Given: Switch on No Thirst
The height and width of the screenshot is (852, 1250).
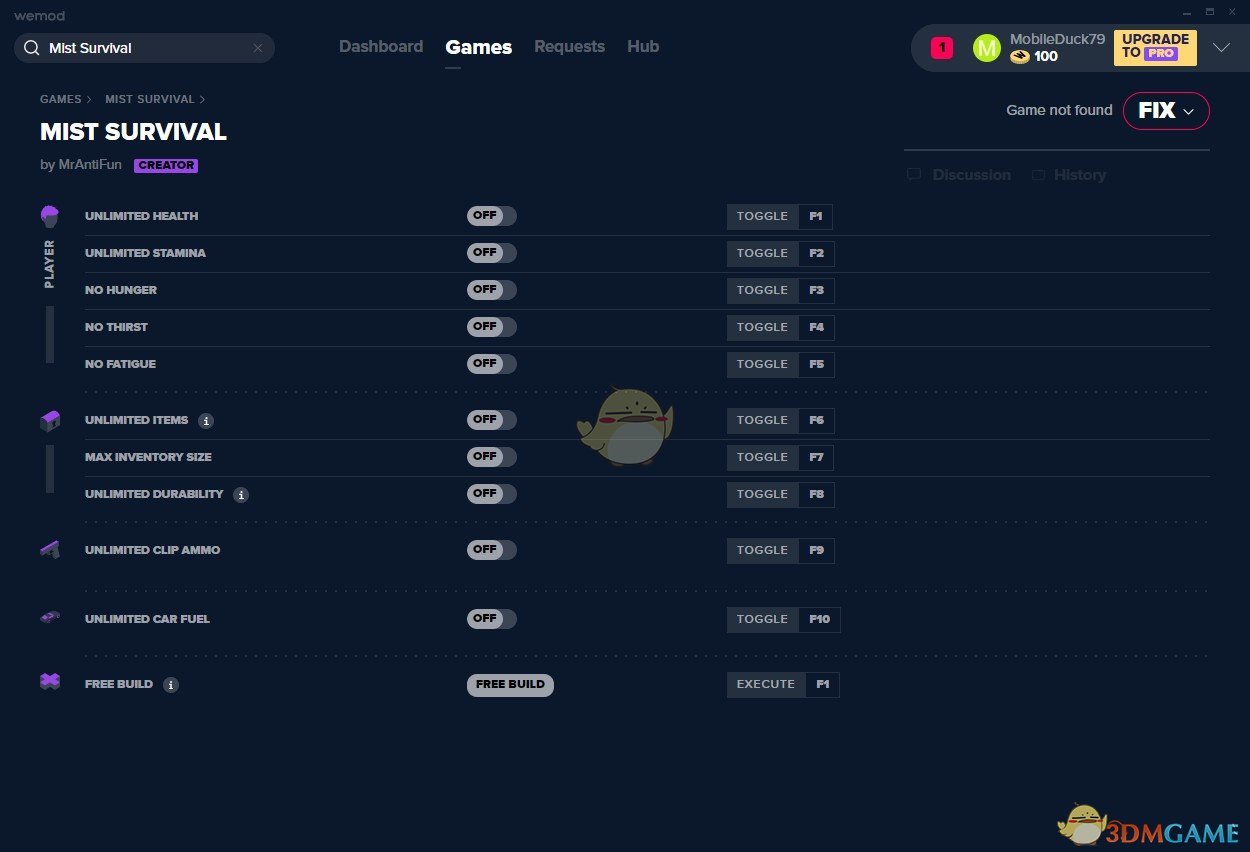Looking at the screenshot, I should point(492,327).
